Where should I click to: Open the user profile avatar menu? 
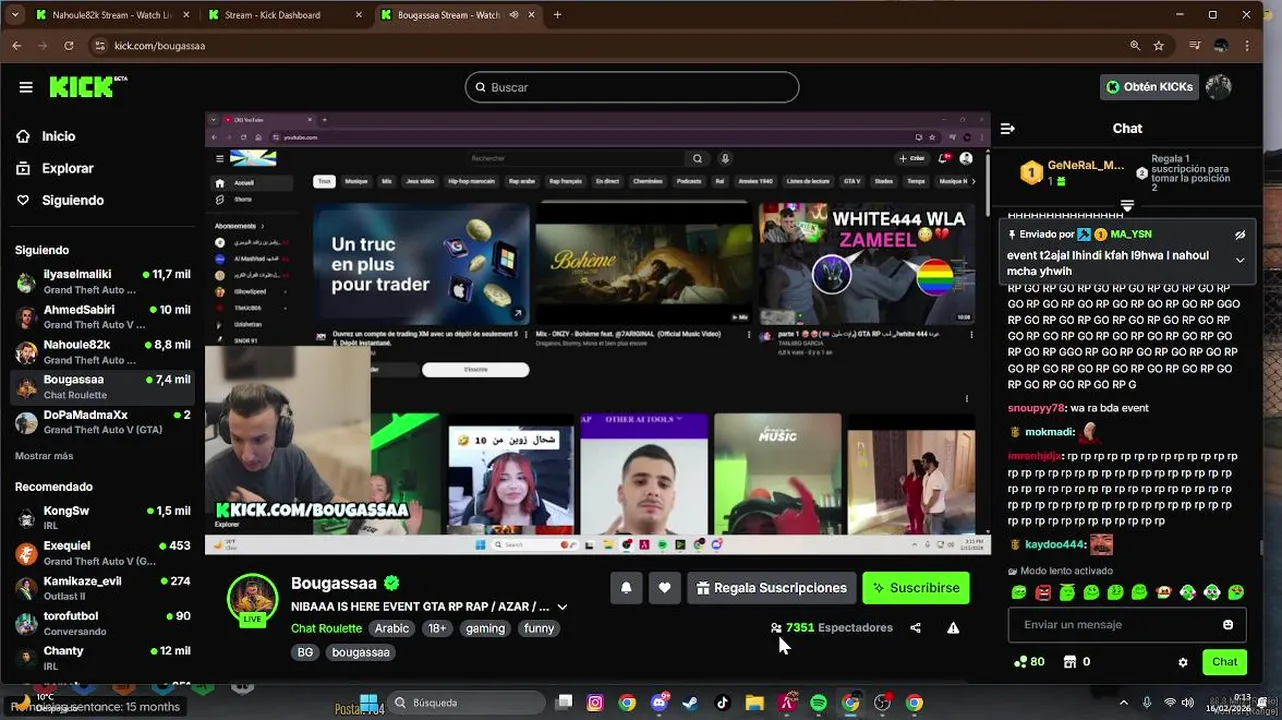pyautogui.click(x=1218, y=87)
